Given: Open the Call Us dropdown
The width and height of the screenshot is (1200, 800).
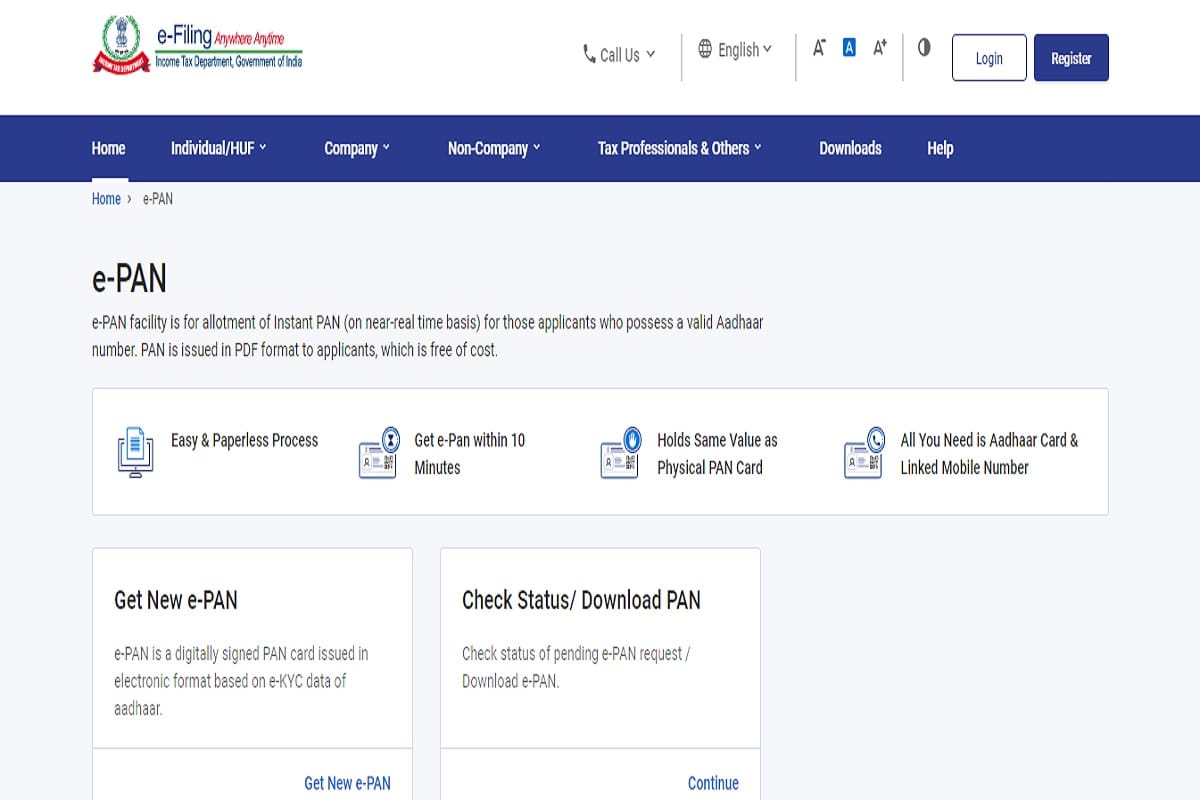Looking at the screenshot, I should (619, 55).
